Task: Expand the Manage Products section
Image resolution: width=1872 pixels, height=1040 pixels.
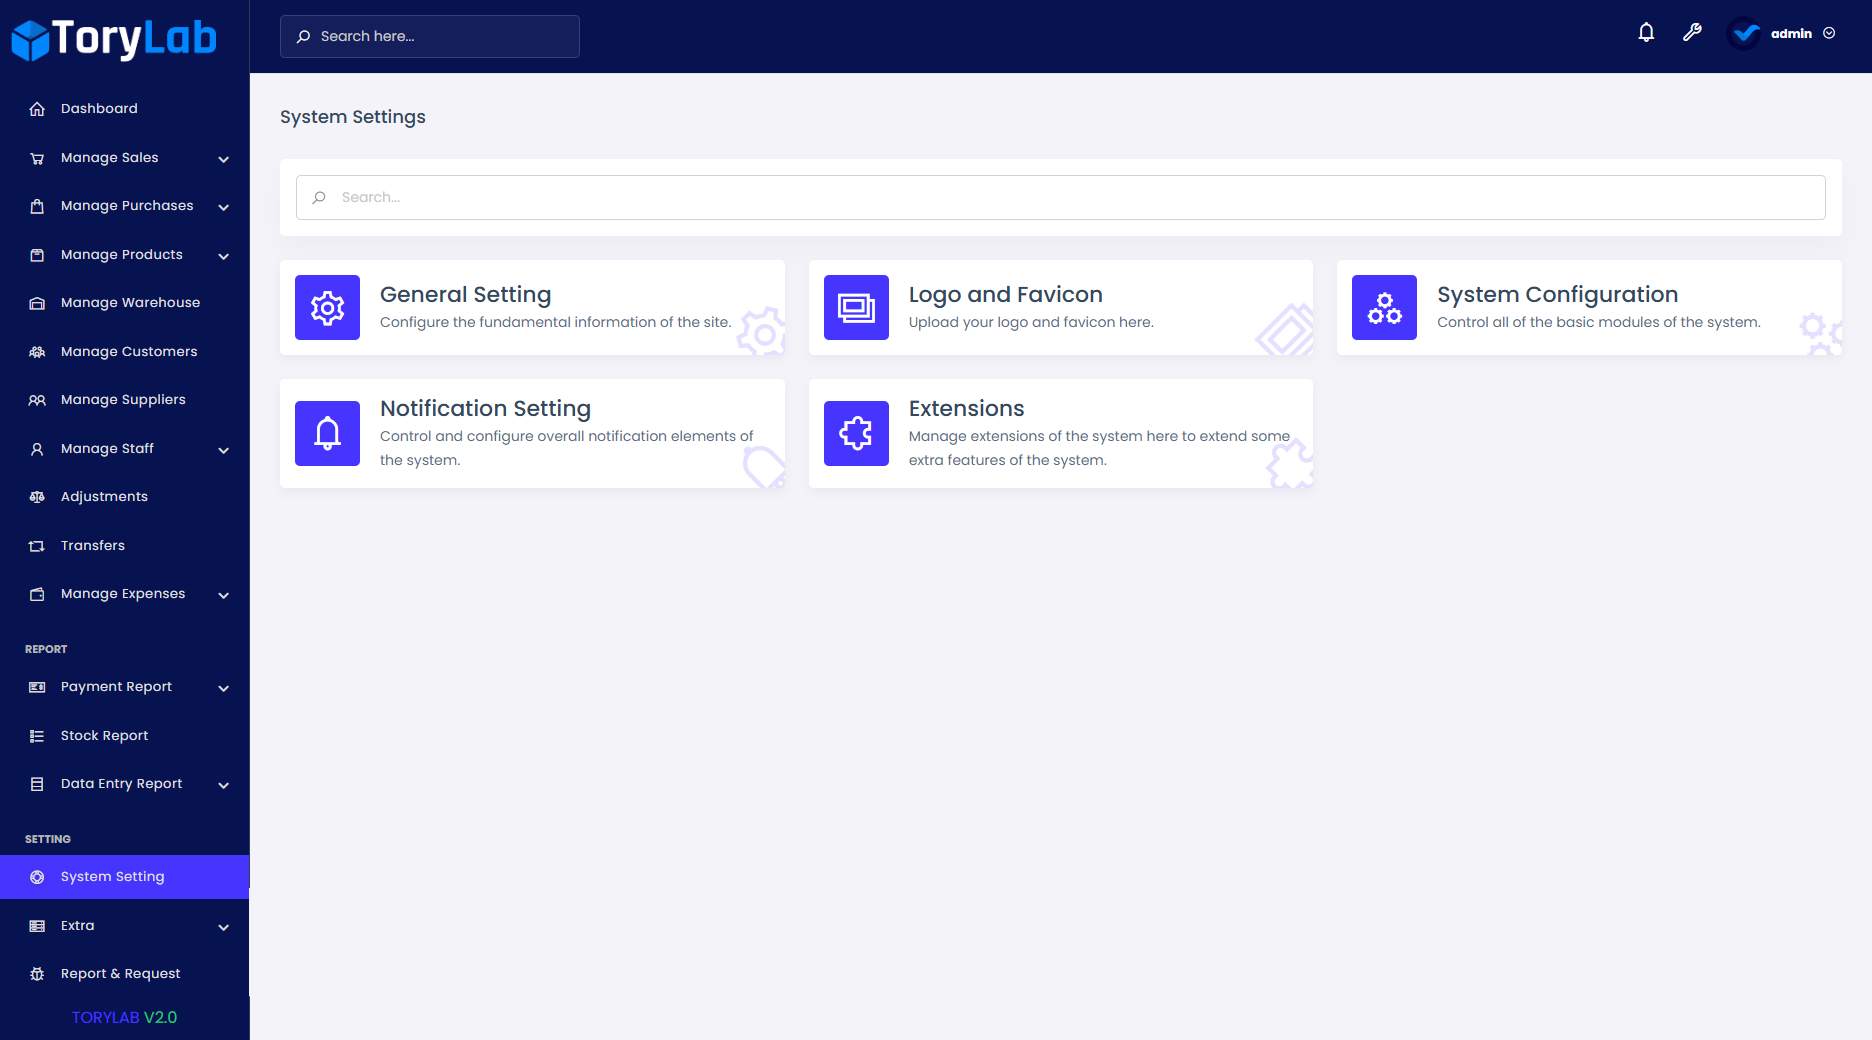Action: pyautogui.click(x=121, y=254)
